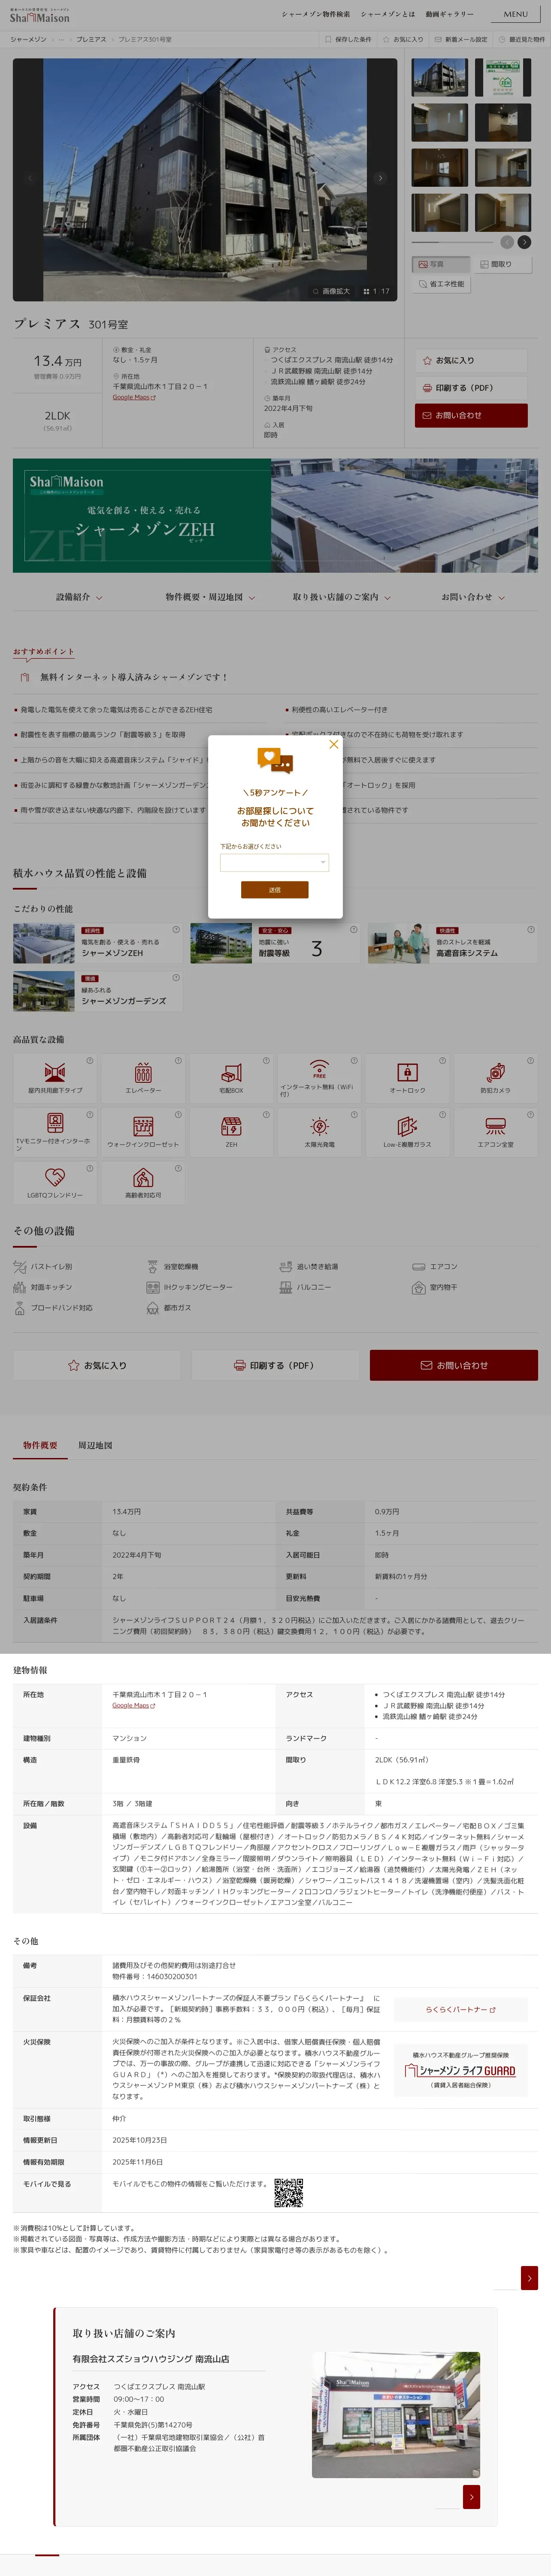Image resolution: width=551 pixels, height=2576 pixels.
Task: Select the first building exterior thumbnail
Action: click(x=439, y=77)
